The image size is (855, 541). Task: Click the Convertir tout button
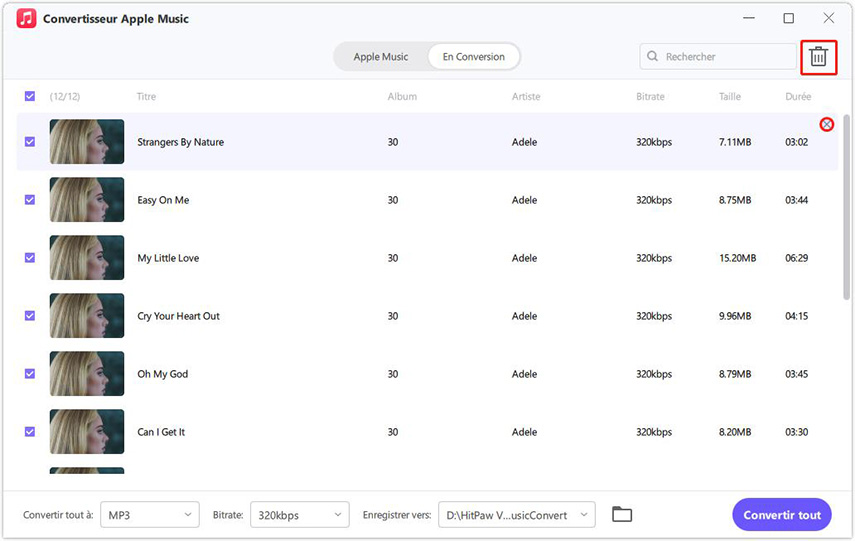click(782, 515)
